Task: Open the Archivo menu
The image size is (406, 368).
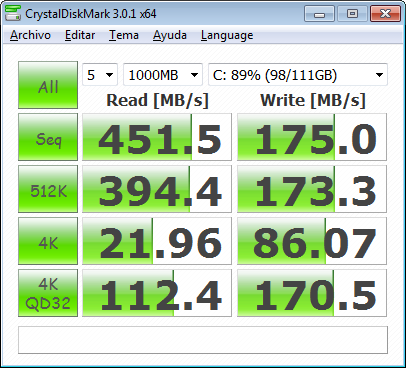Action: pos(30,35)
